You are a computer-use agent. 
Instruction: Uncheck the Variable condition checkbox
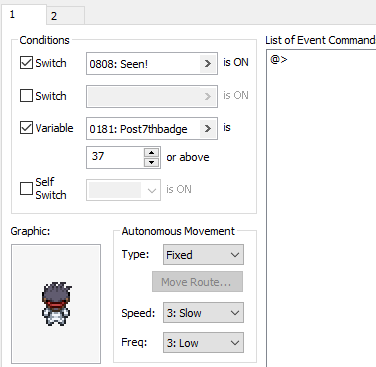pos(26,128)
